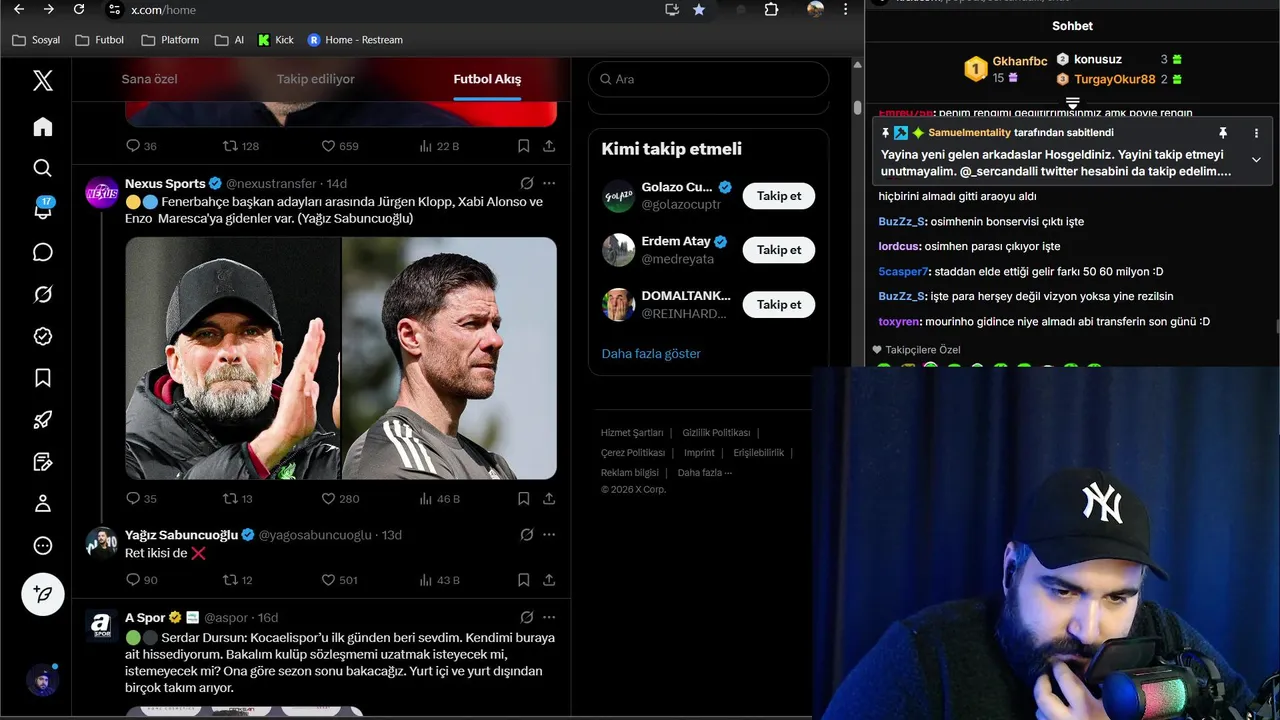Bookmark the top post with 22 B views
Screen dimensions: 1280x720
pyautogui.click(x=523, y=145)
